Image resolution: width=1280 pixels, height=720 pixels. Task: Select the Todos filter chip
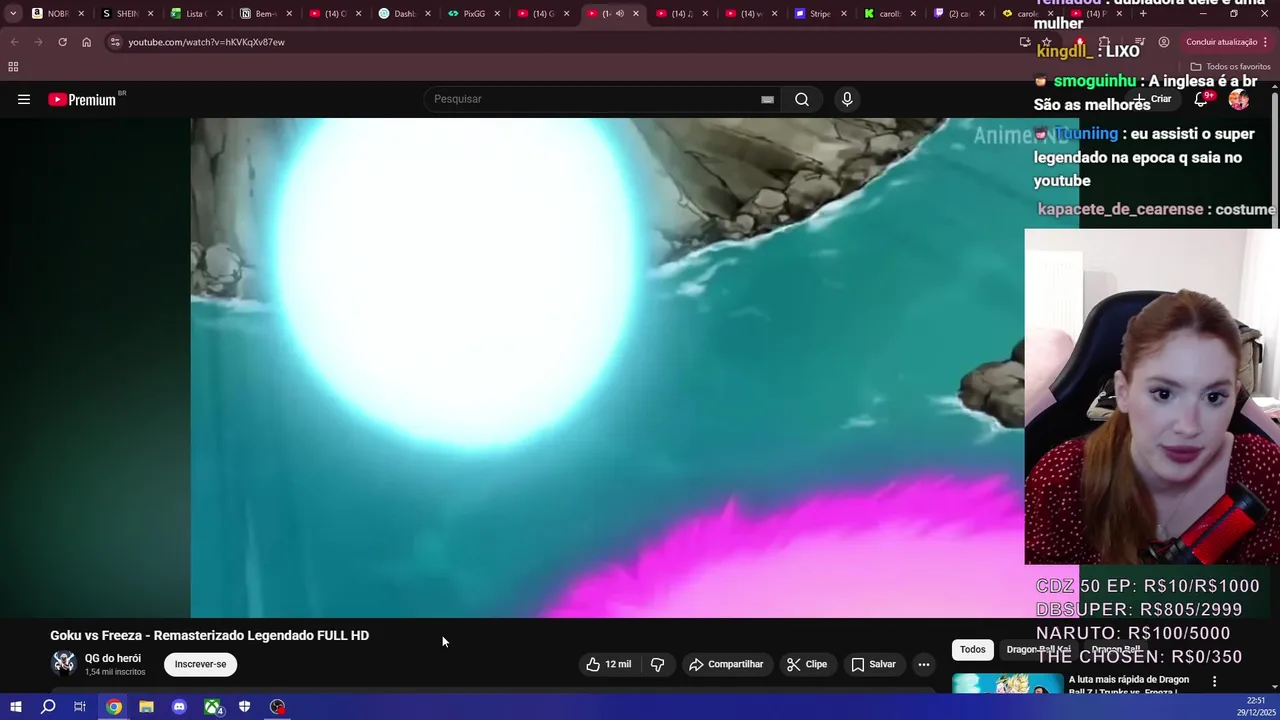click(973, 649)
